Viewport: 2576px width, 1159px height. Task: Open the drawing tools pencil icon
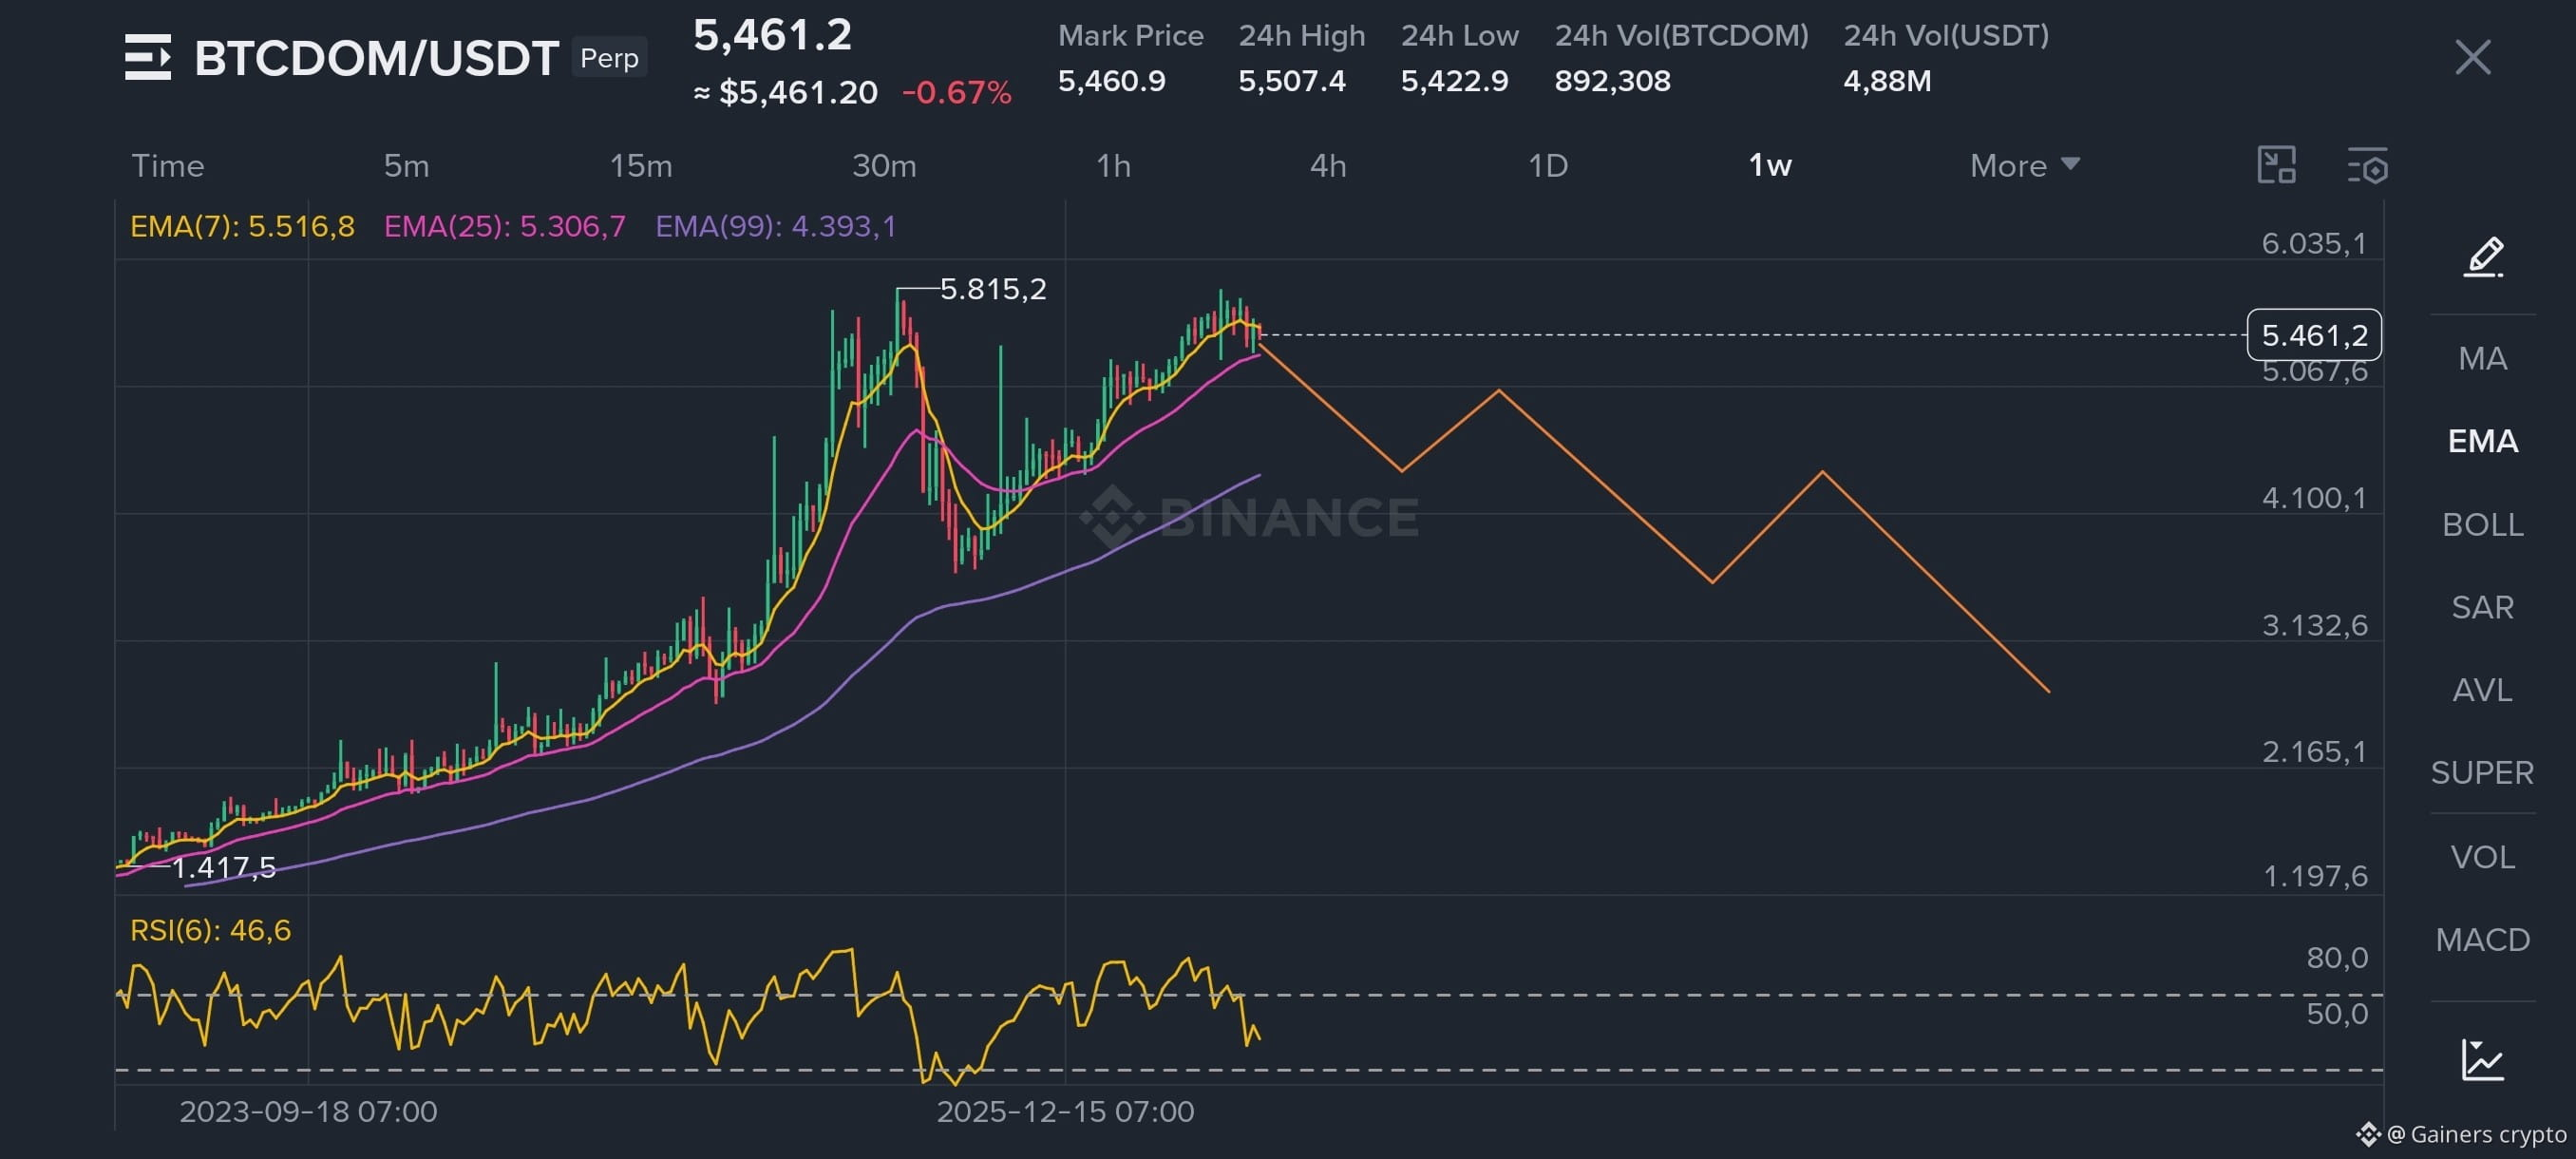(2483, 257)
